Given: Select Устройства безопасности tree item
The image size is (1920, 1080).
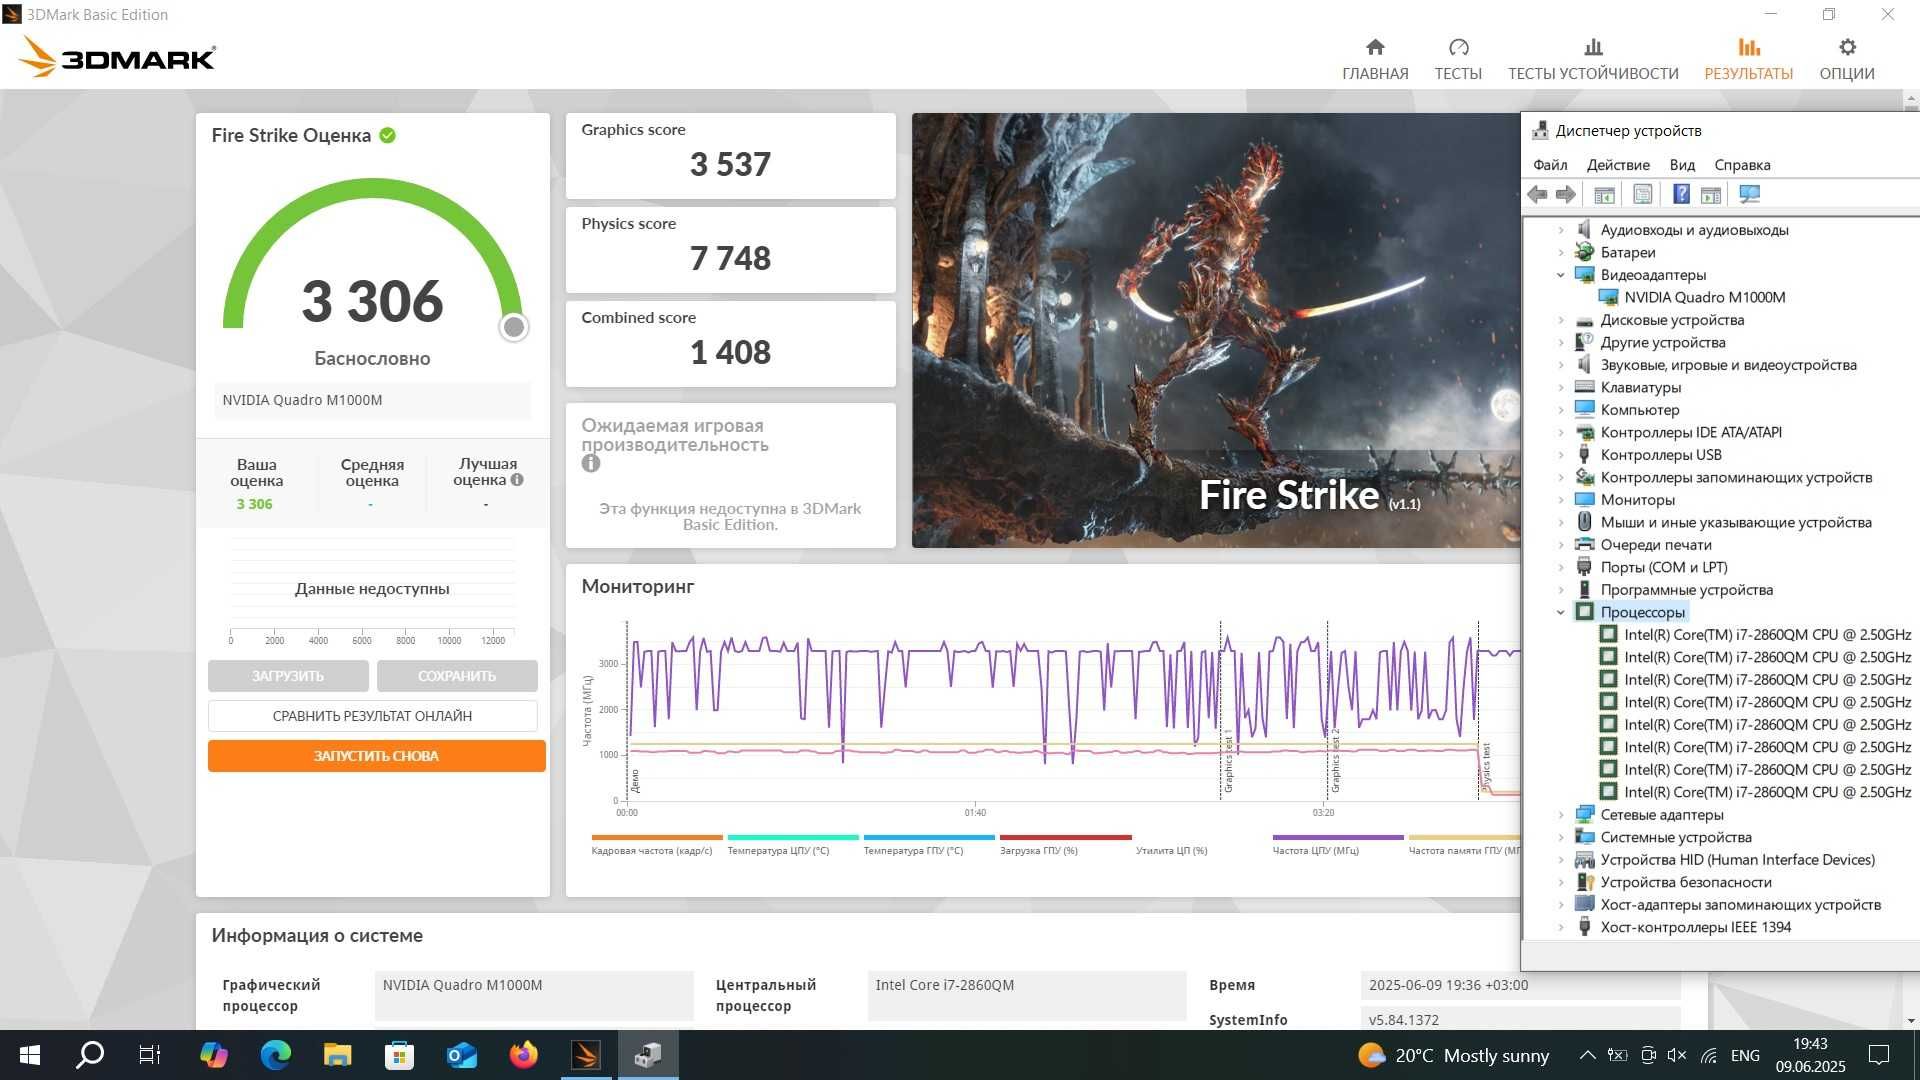Looking at the screenshot, I should (x=1686, y=882).
